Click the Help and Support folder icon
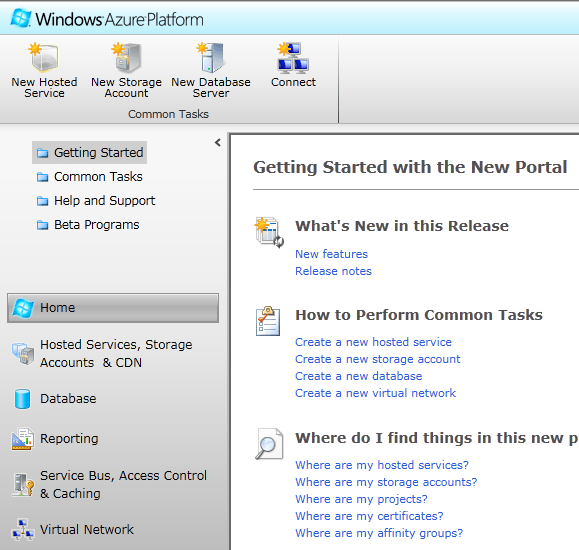The image size is (579, 550). coord(42,201)
